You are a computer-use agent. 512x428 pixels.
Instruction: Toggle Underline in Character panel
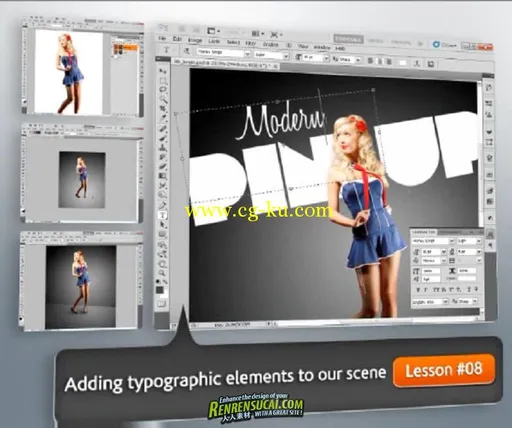[469, 290]
